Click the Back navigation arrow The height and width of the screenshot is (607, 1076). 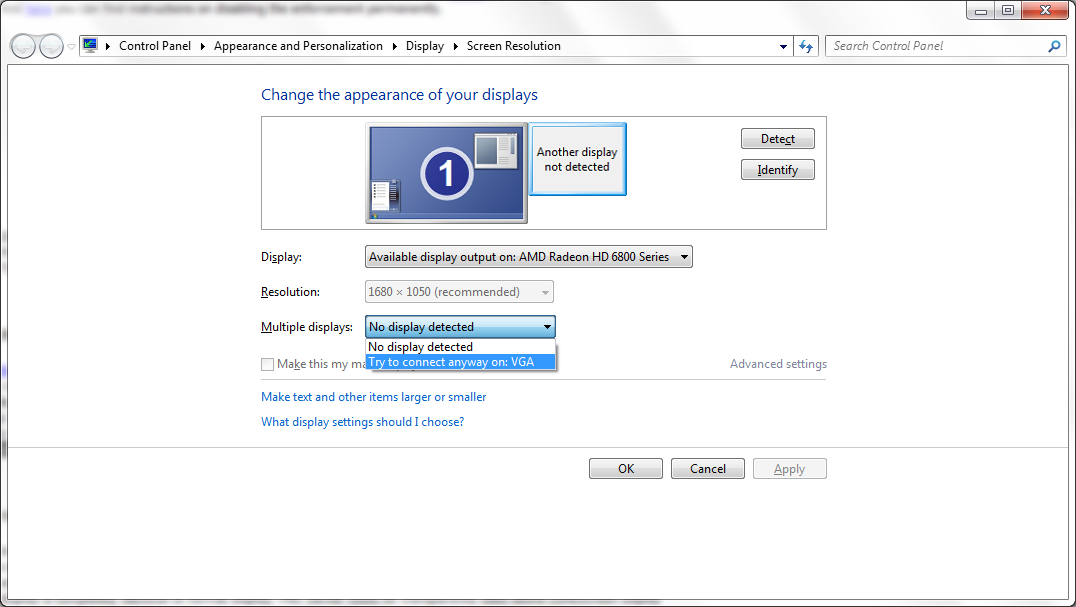click(23, 47)
